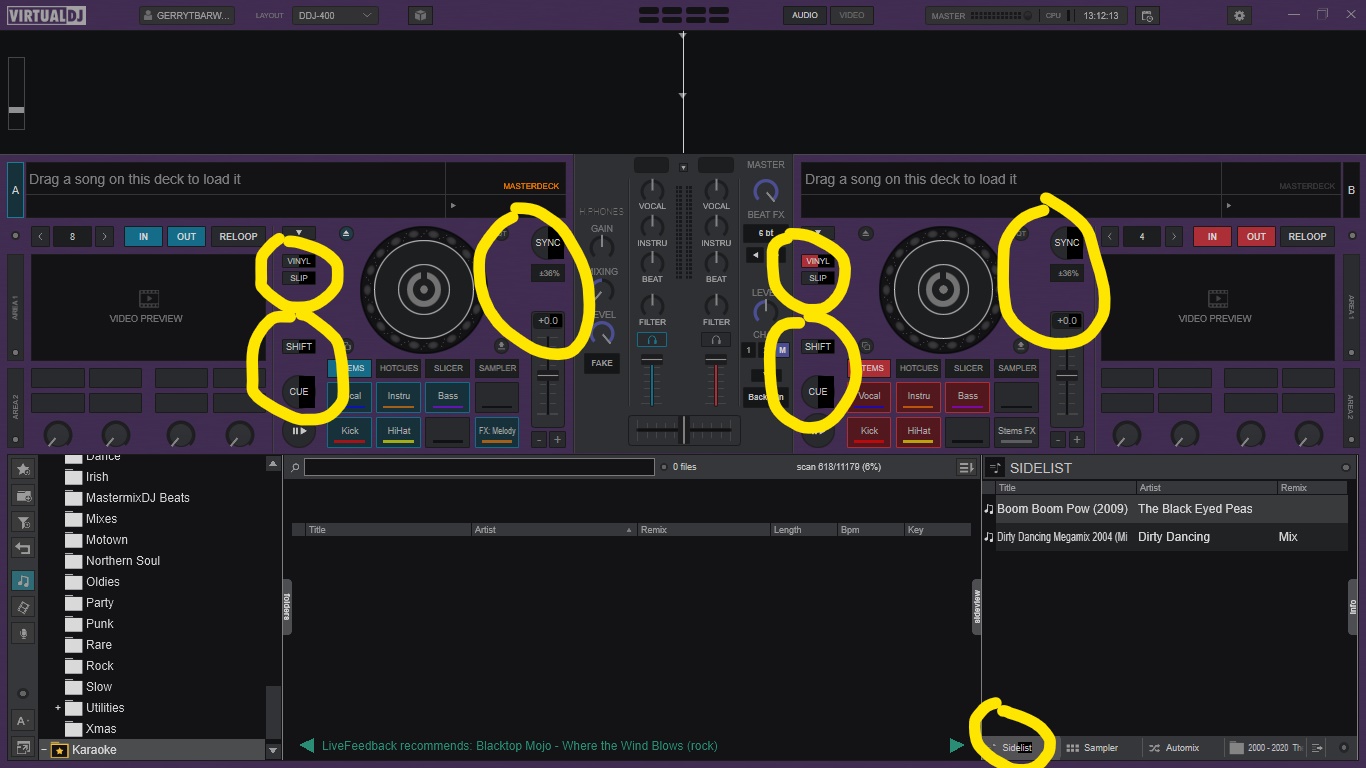The height and width of the screenshot is (768, 1366).
Task: Click left deck headphone PFL icon in mixer
Action: point(652,340)
